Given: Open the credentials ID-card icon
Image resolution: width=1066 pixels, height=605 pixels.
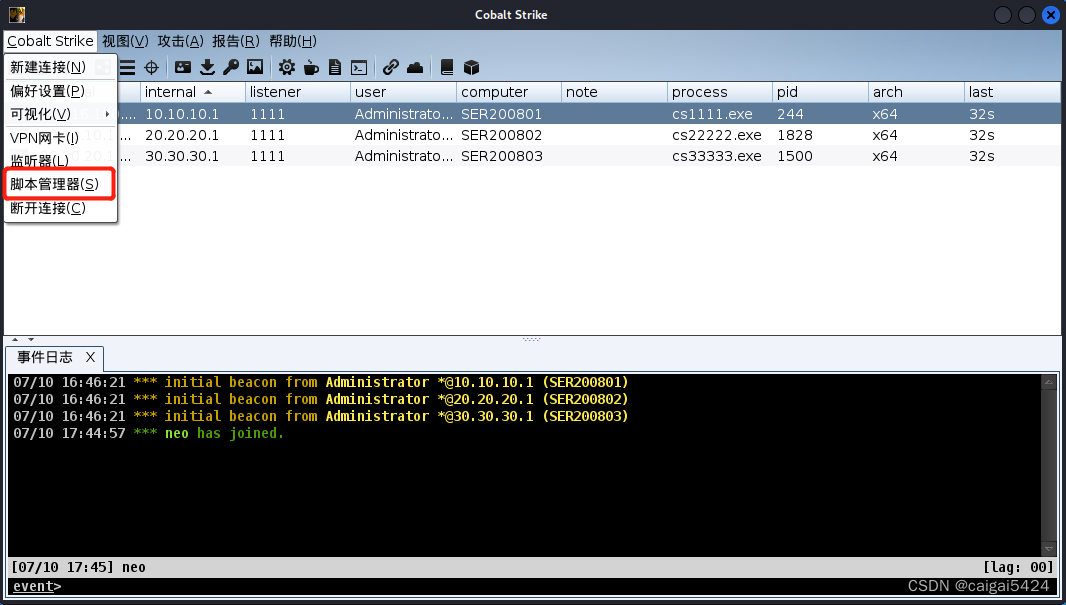Looking at the screenshot, I should coord(183,67).
